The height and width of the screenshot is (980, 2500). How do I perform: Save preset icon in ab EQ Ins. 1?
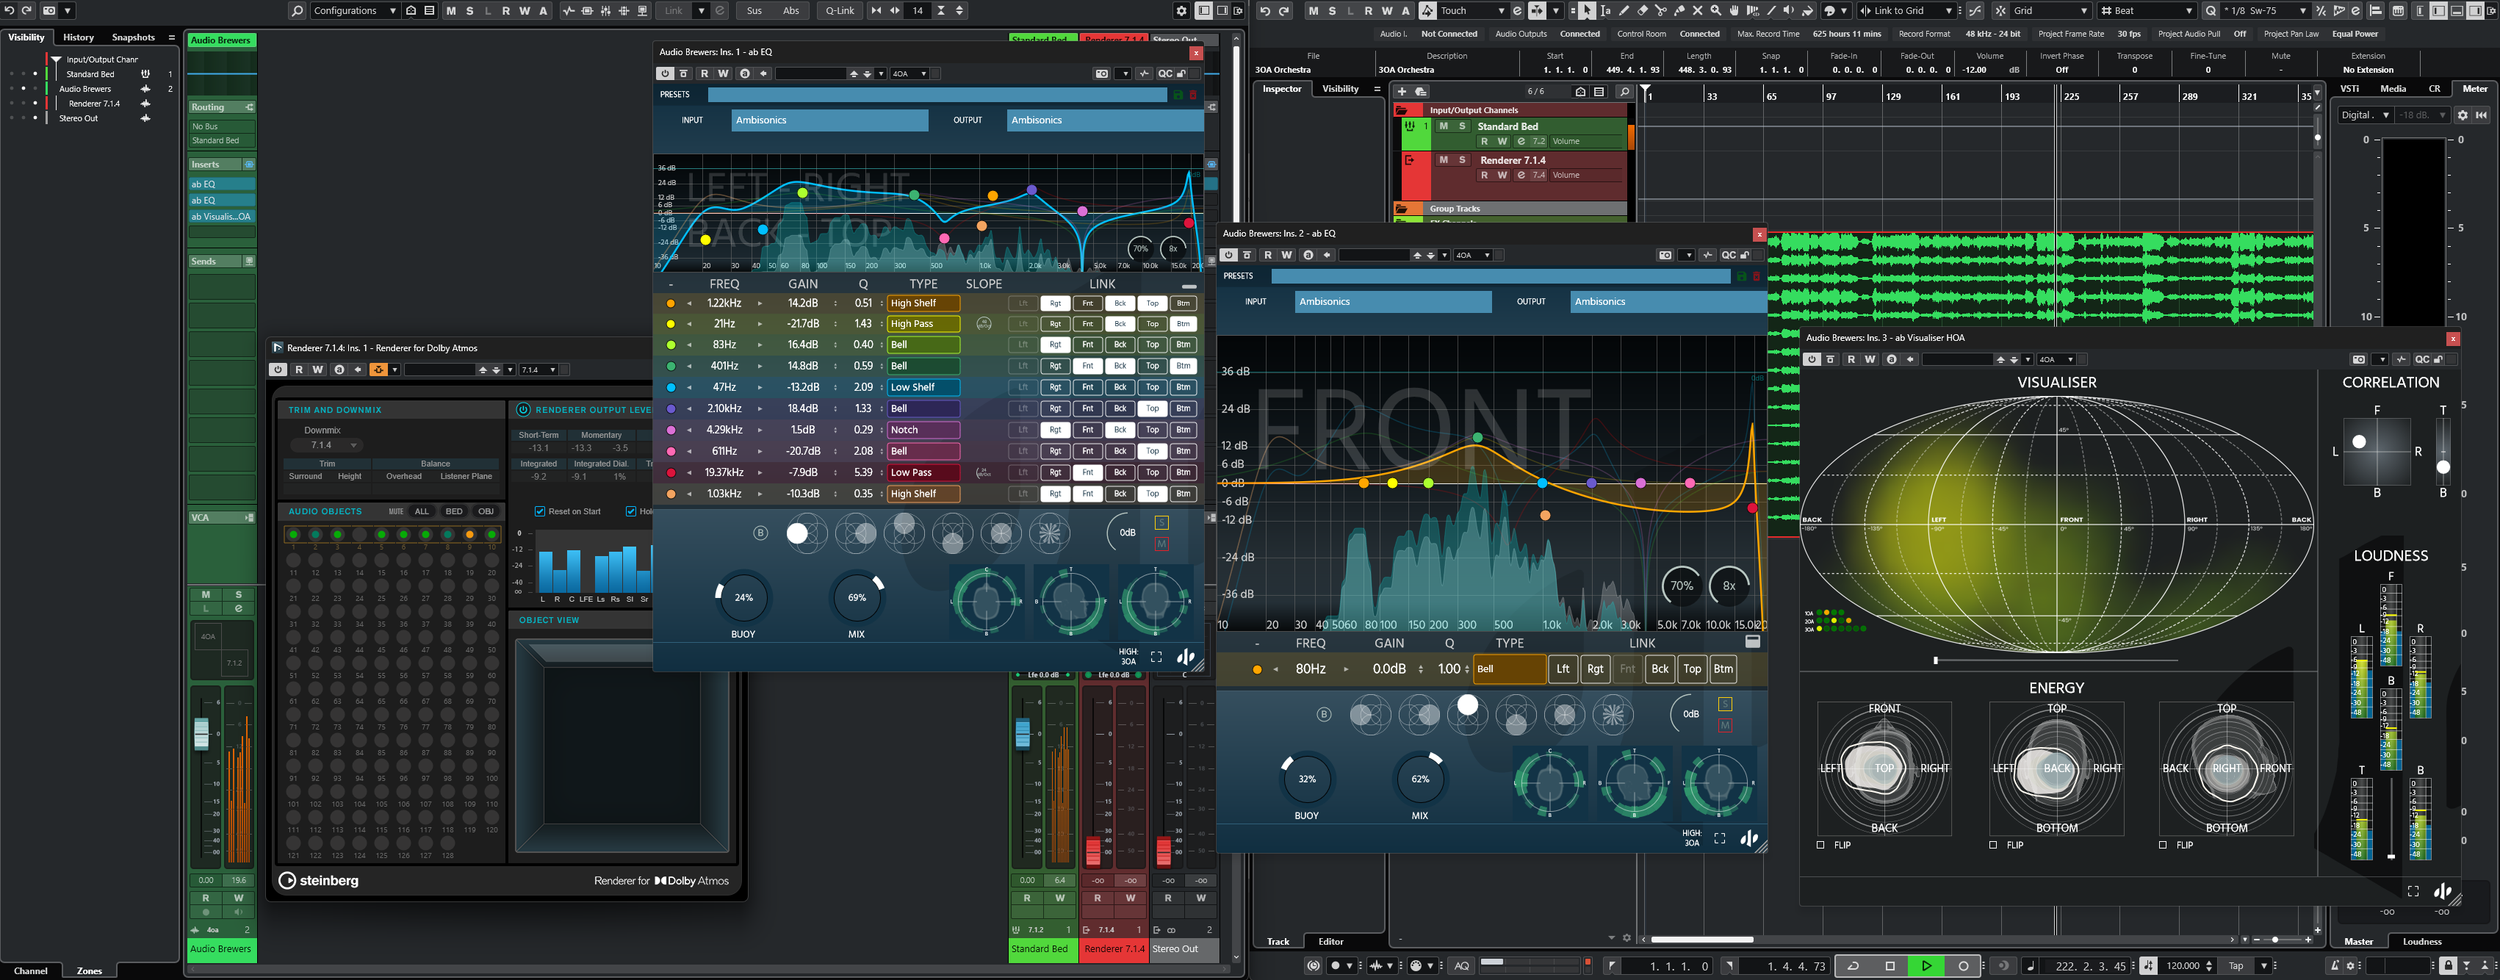pos(1178,94)
